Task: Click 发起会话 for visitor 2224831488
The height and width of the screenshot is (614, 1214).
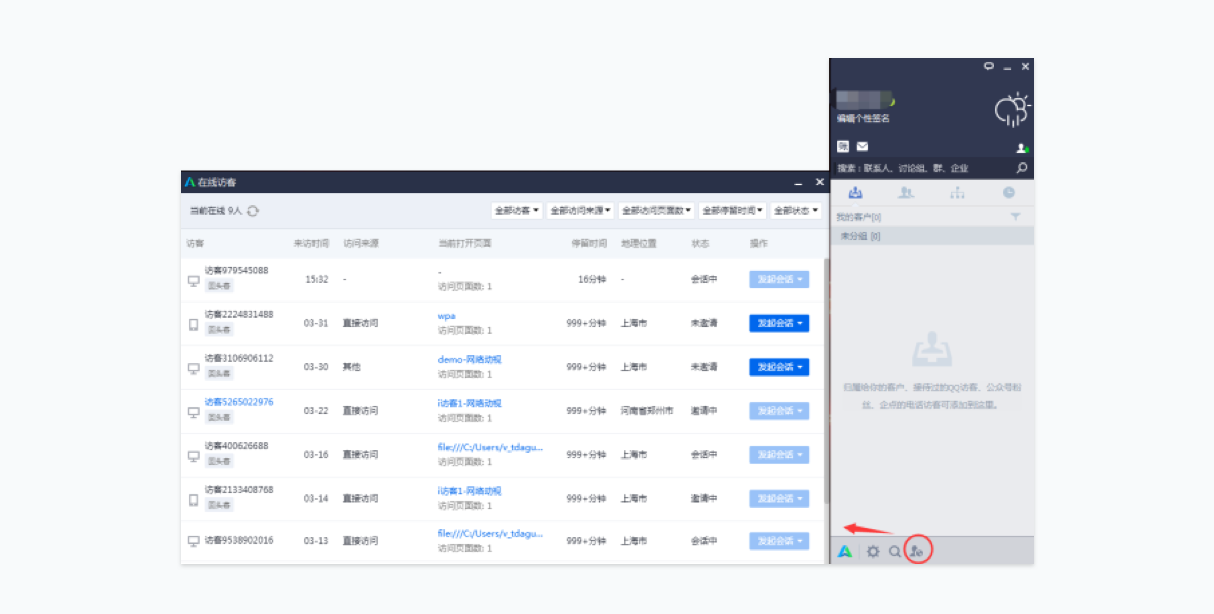Action: pyautogui.click(x=779, y=323)
